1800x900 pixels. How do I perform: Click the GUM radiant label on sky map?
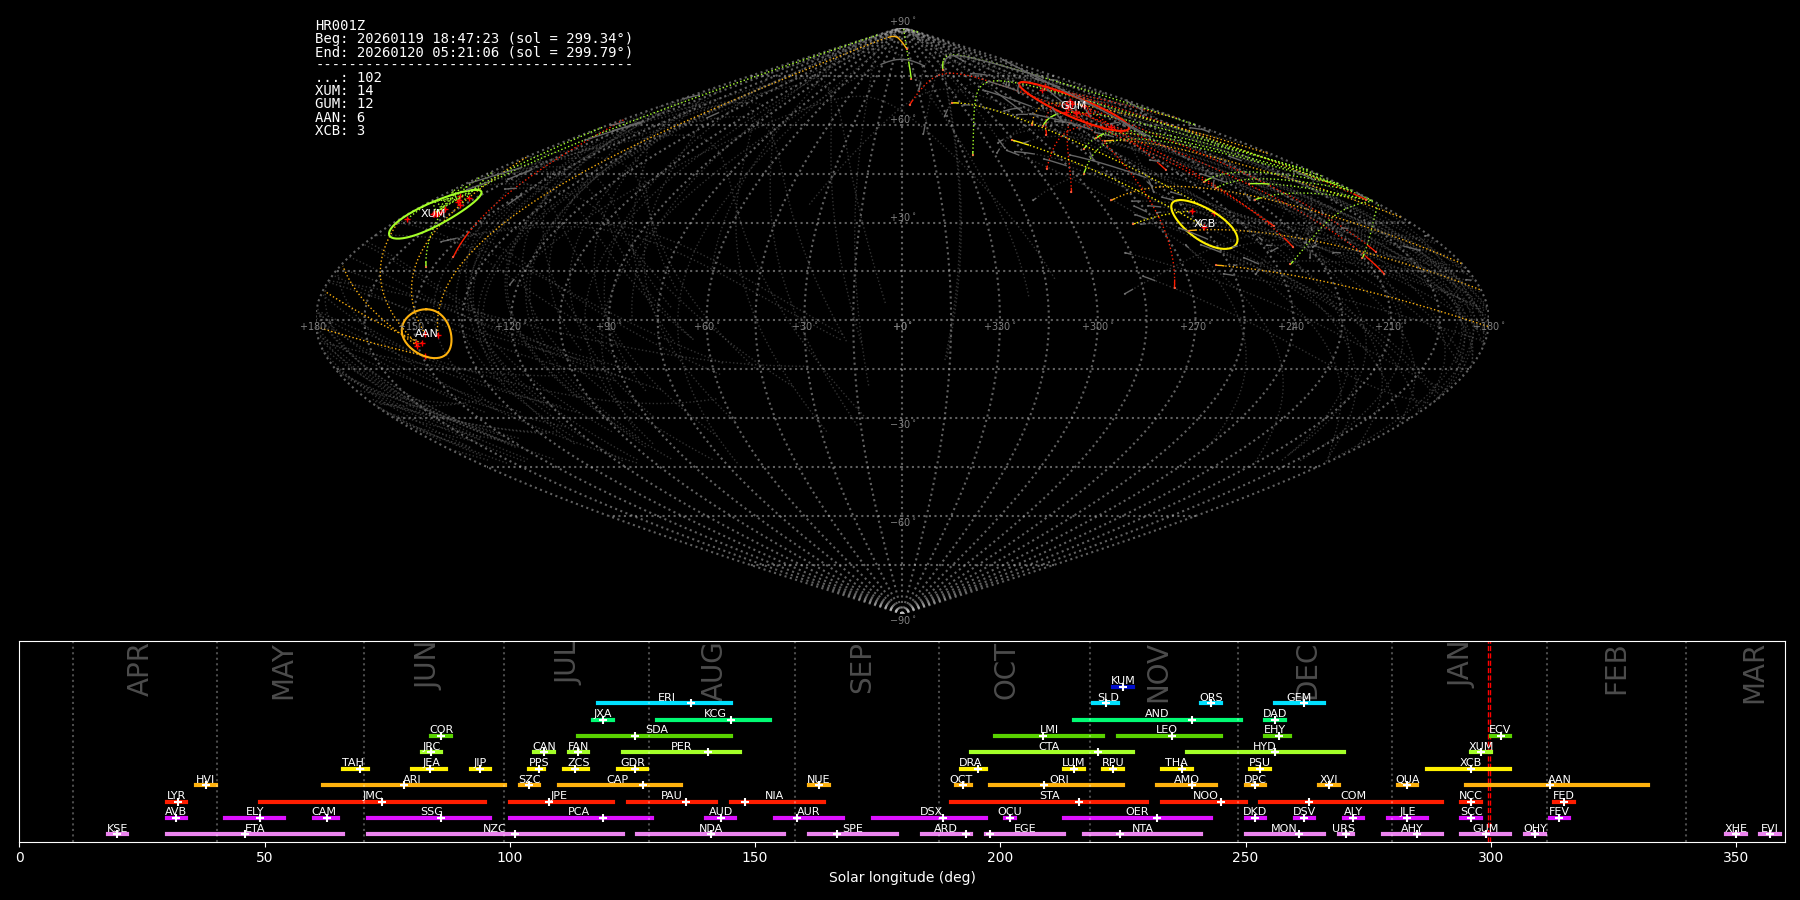[1073, 105]
